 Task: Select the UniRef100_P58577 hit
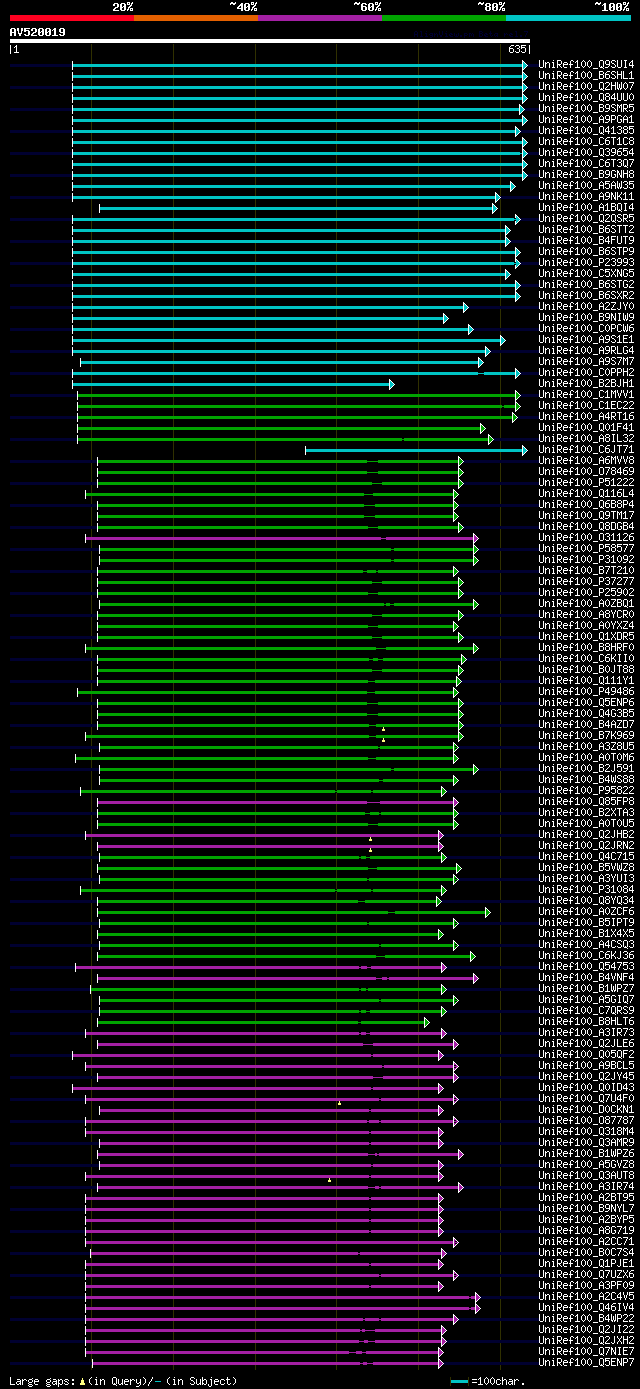[x=586, y=549]
